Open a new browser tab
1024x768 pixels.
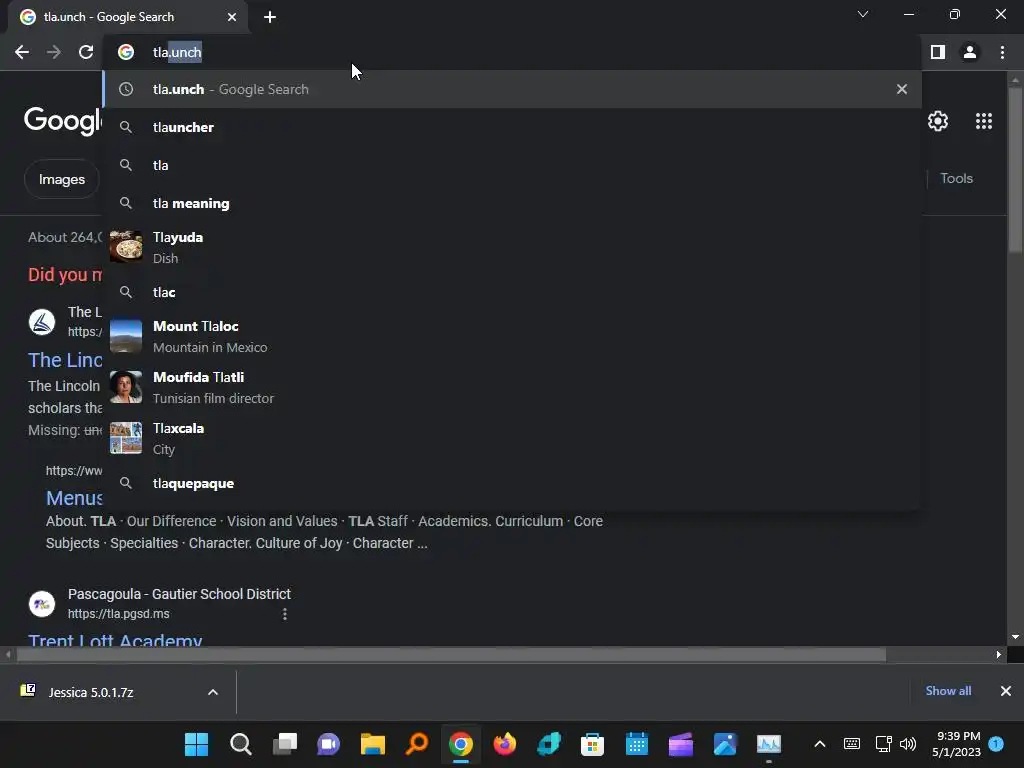(270, 18)
